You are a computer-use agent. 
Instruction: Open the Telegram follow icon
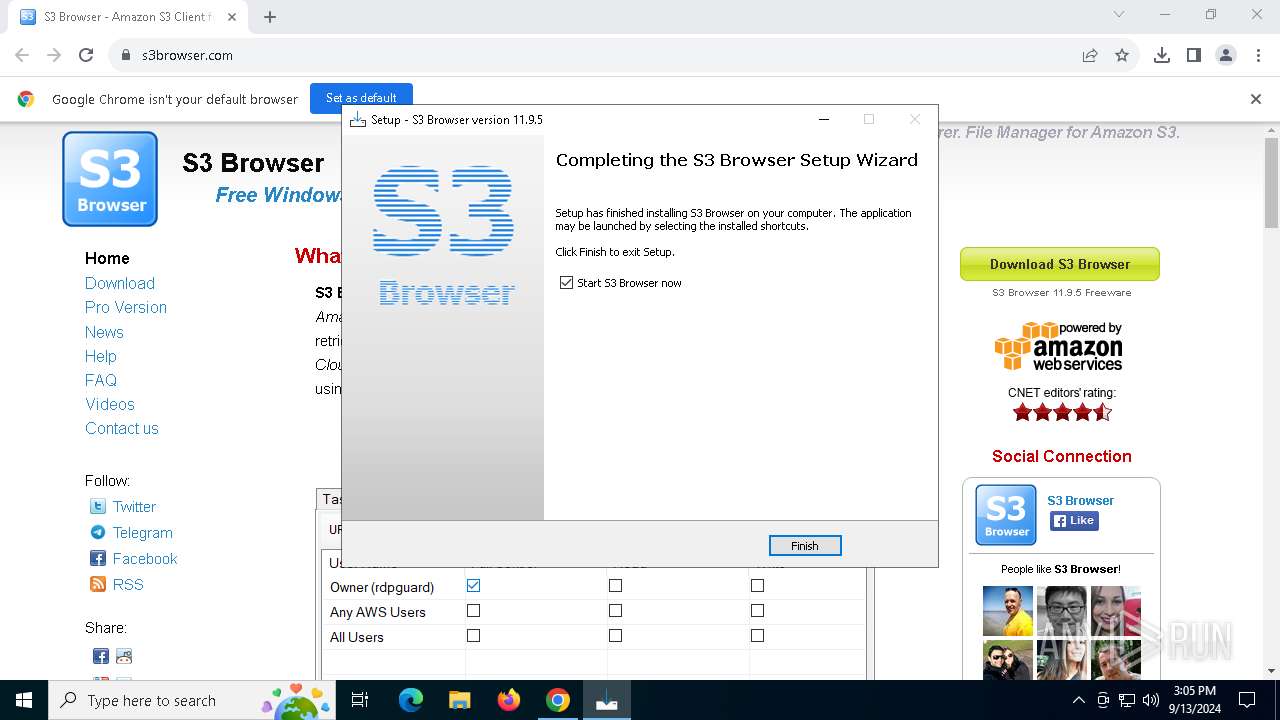(98, 533)
